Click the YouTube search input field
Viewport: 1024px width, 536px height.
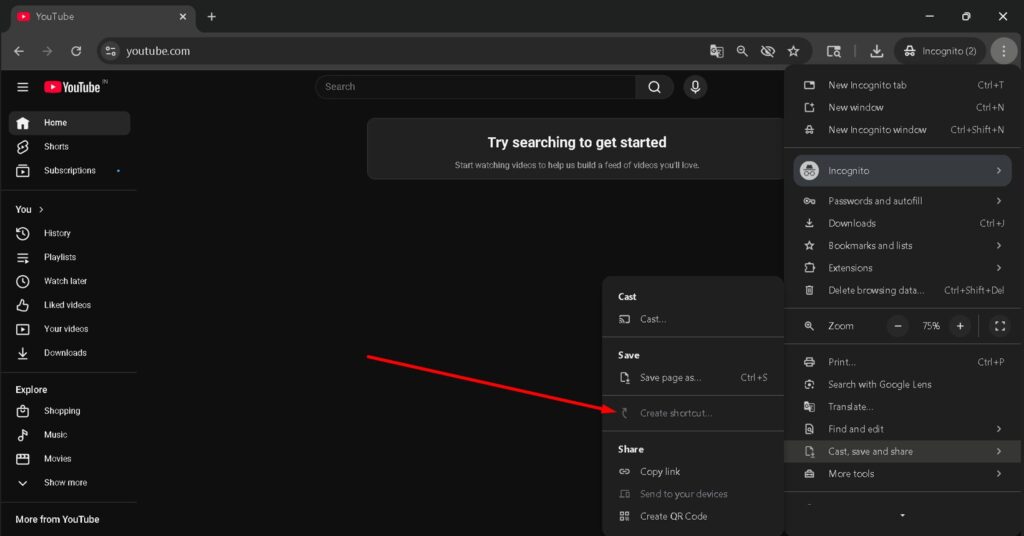(475, 87)
